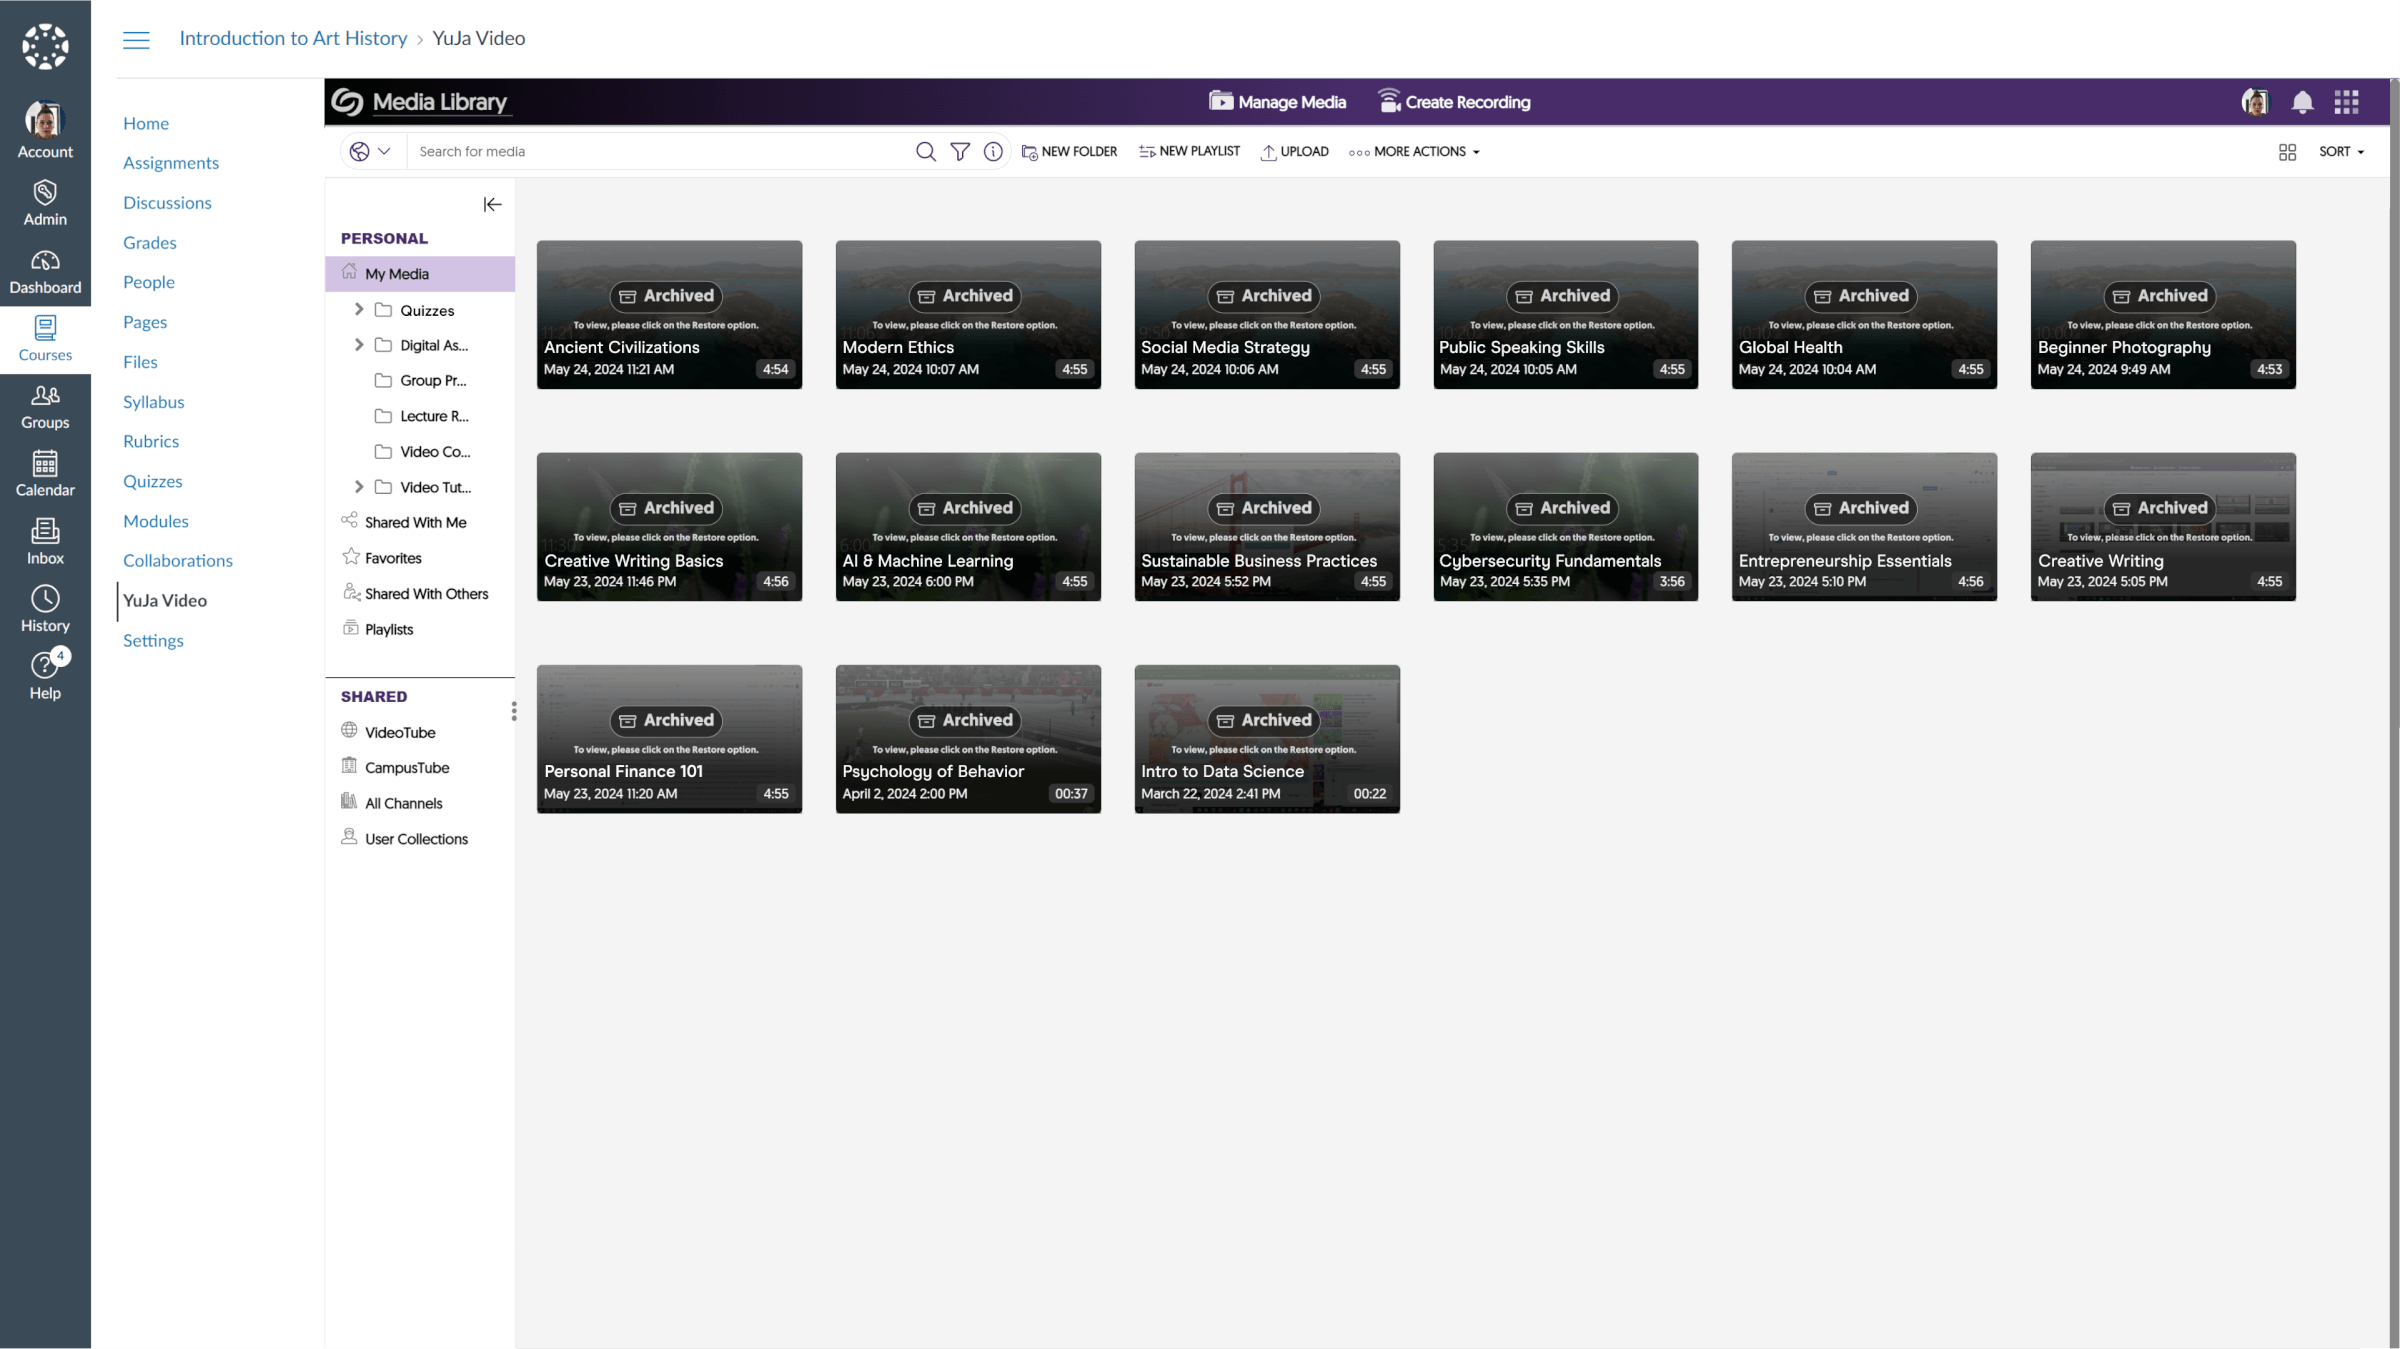Select the Psychology of Behavior thumbnail
The image size is (2400, 1349).
click(x=968, y=739)
